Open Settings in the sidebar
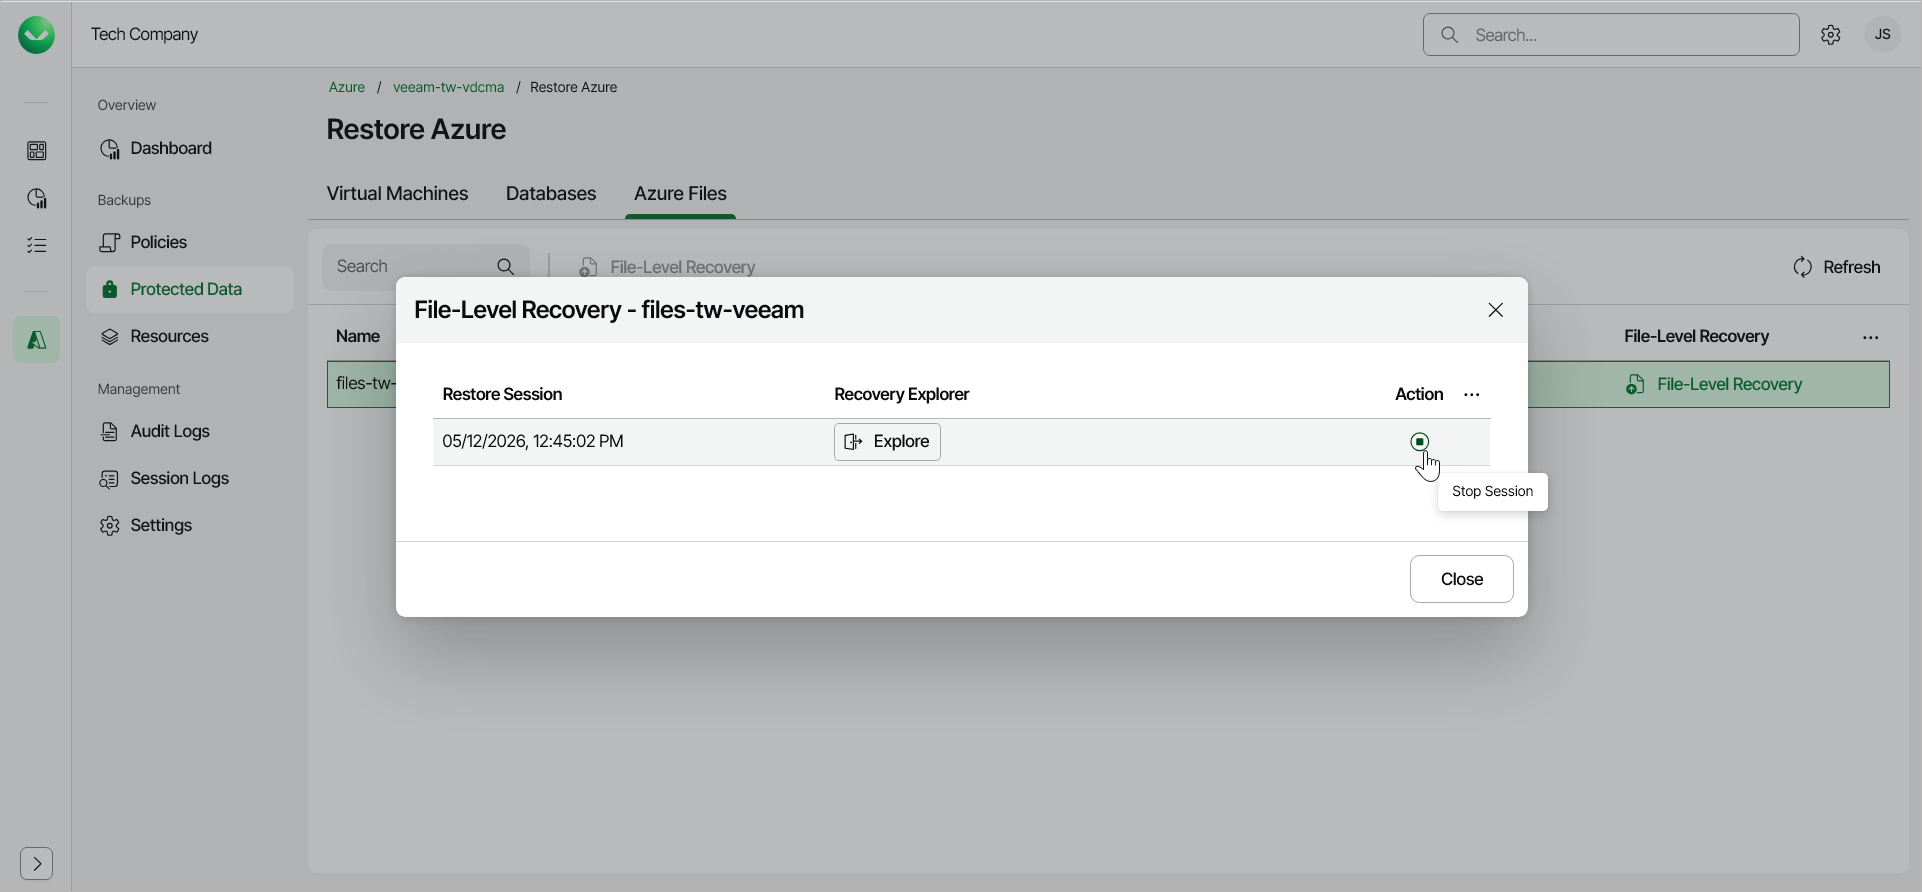This screenshot has width=1922, height=892. (x=190, y=525)
